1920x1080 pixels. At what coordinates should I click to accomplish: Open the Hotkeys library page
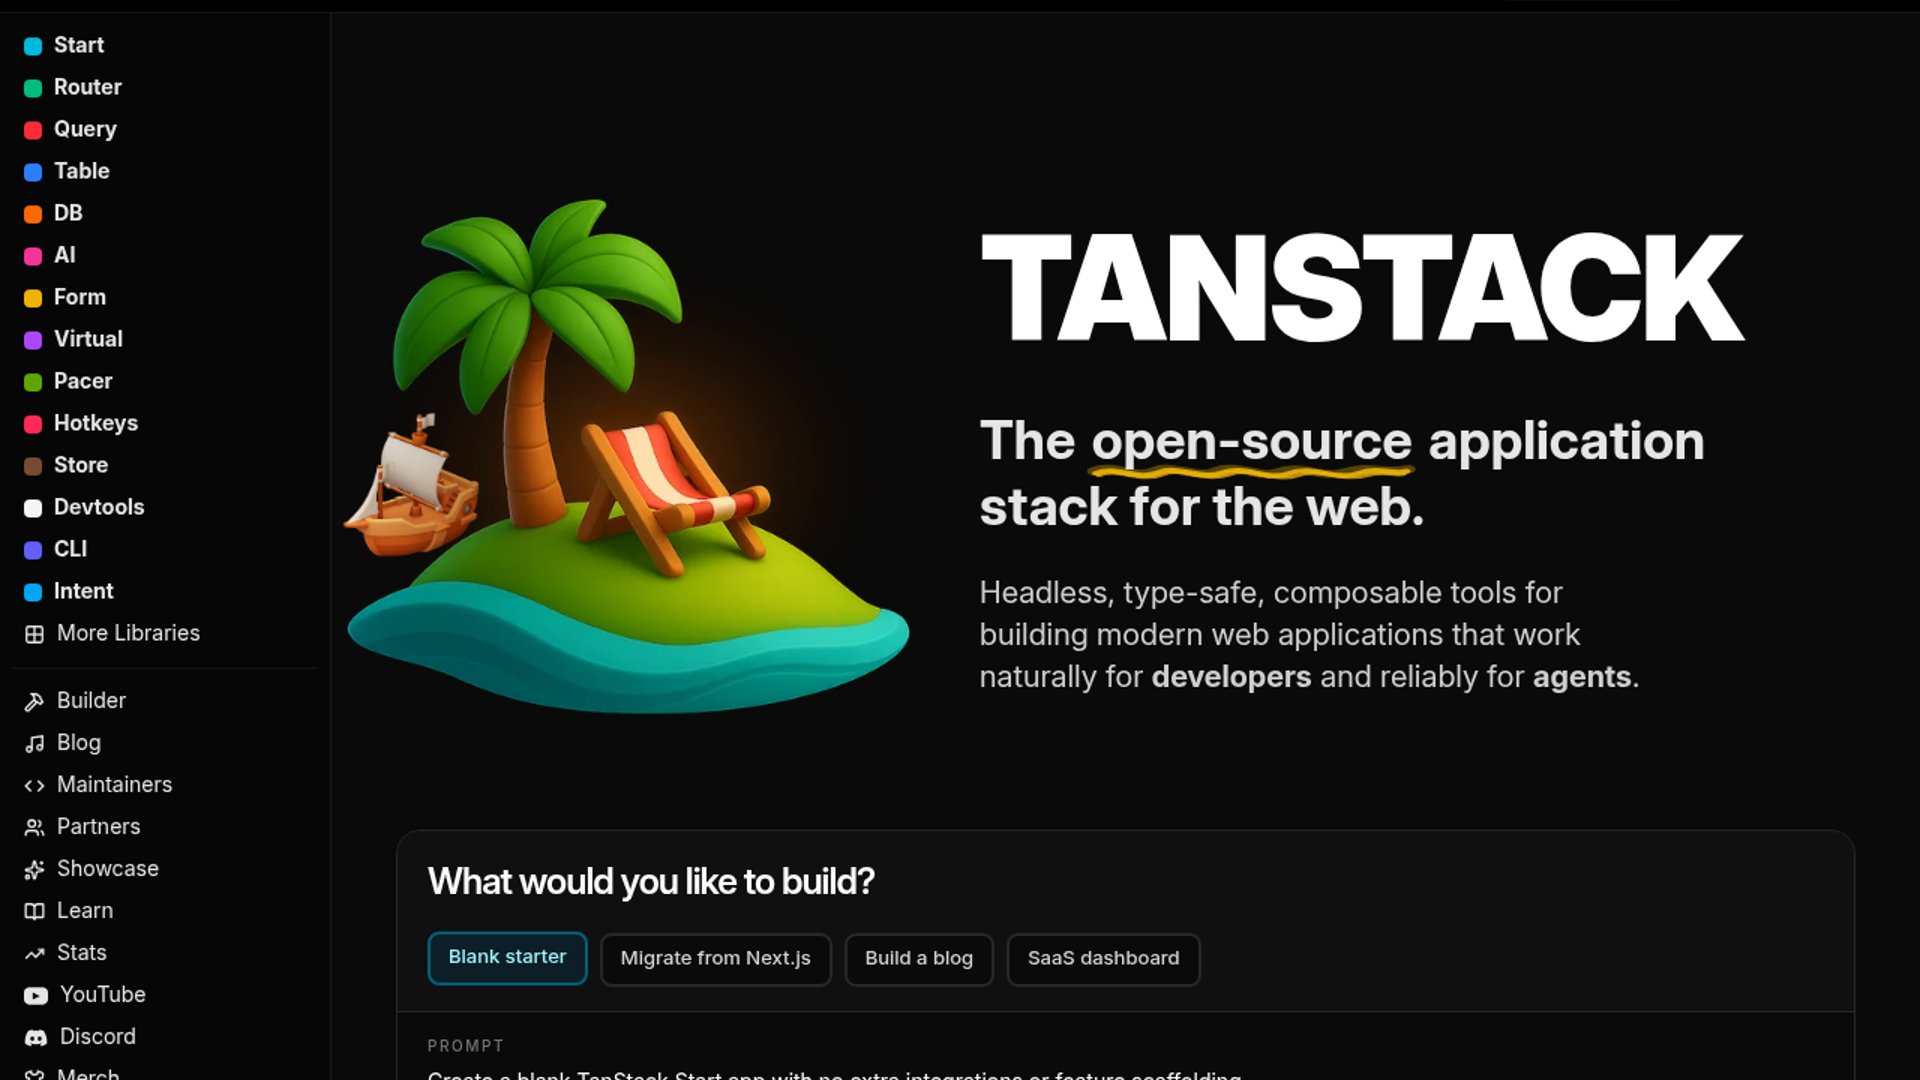tap(96, 423)
